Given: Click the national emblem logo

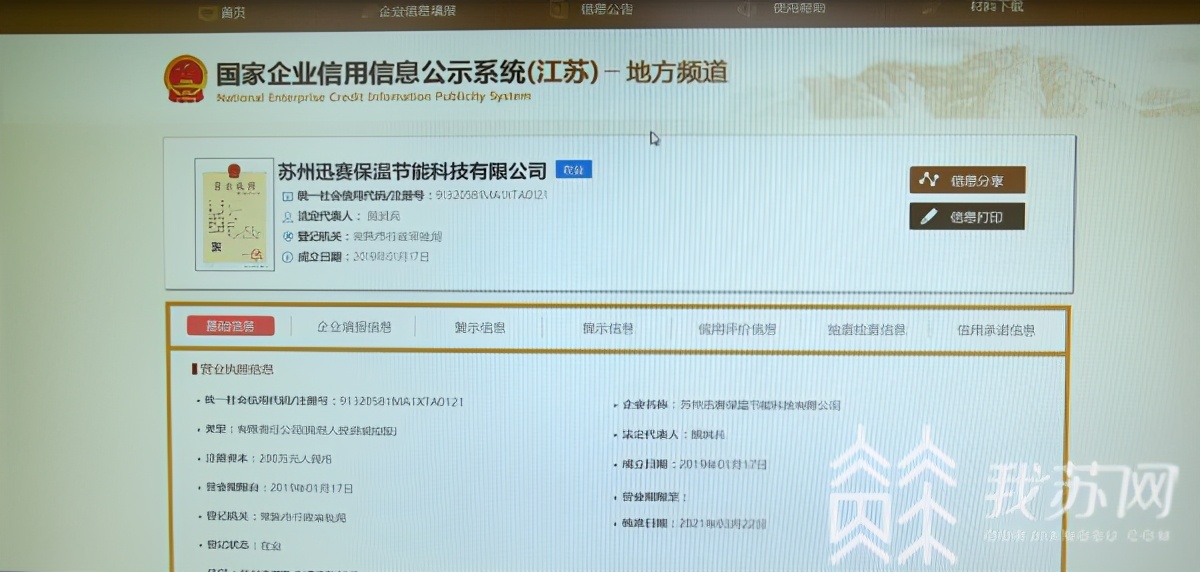Looking at the screenshot, I should tap(185, 78).
